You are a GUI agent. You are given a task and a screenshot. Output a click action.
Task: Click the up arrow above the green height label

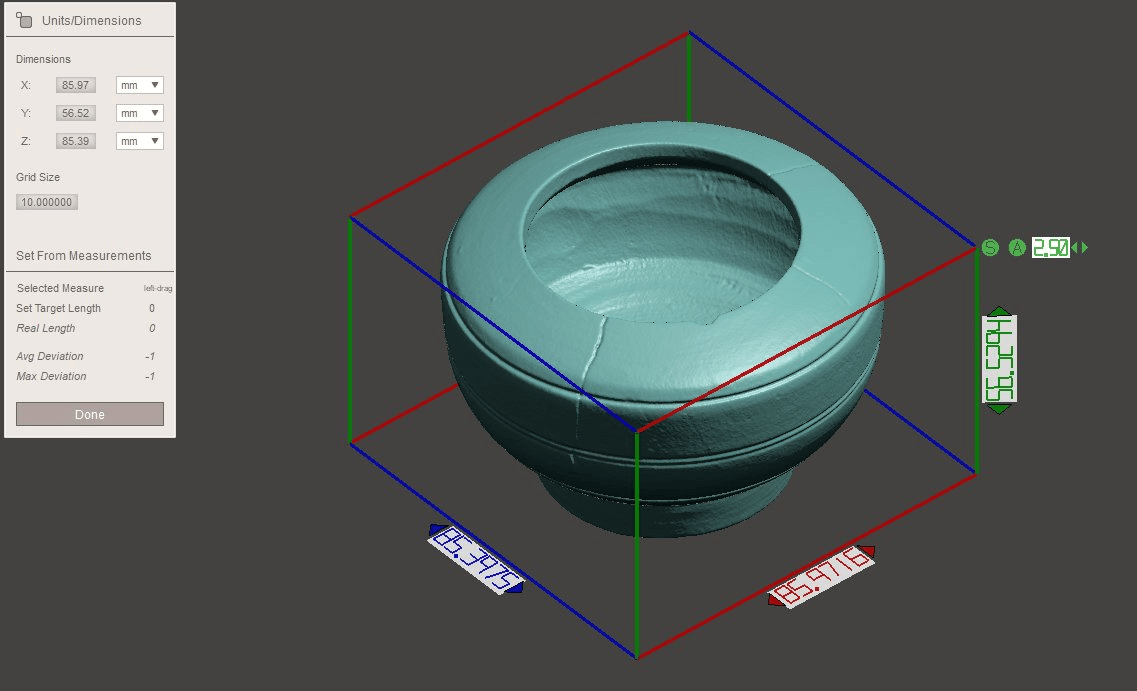tap(999, 311)
